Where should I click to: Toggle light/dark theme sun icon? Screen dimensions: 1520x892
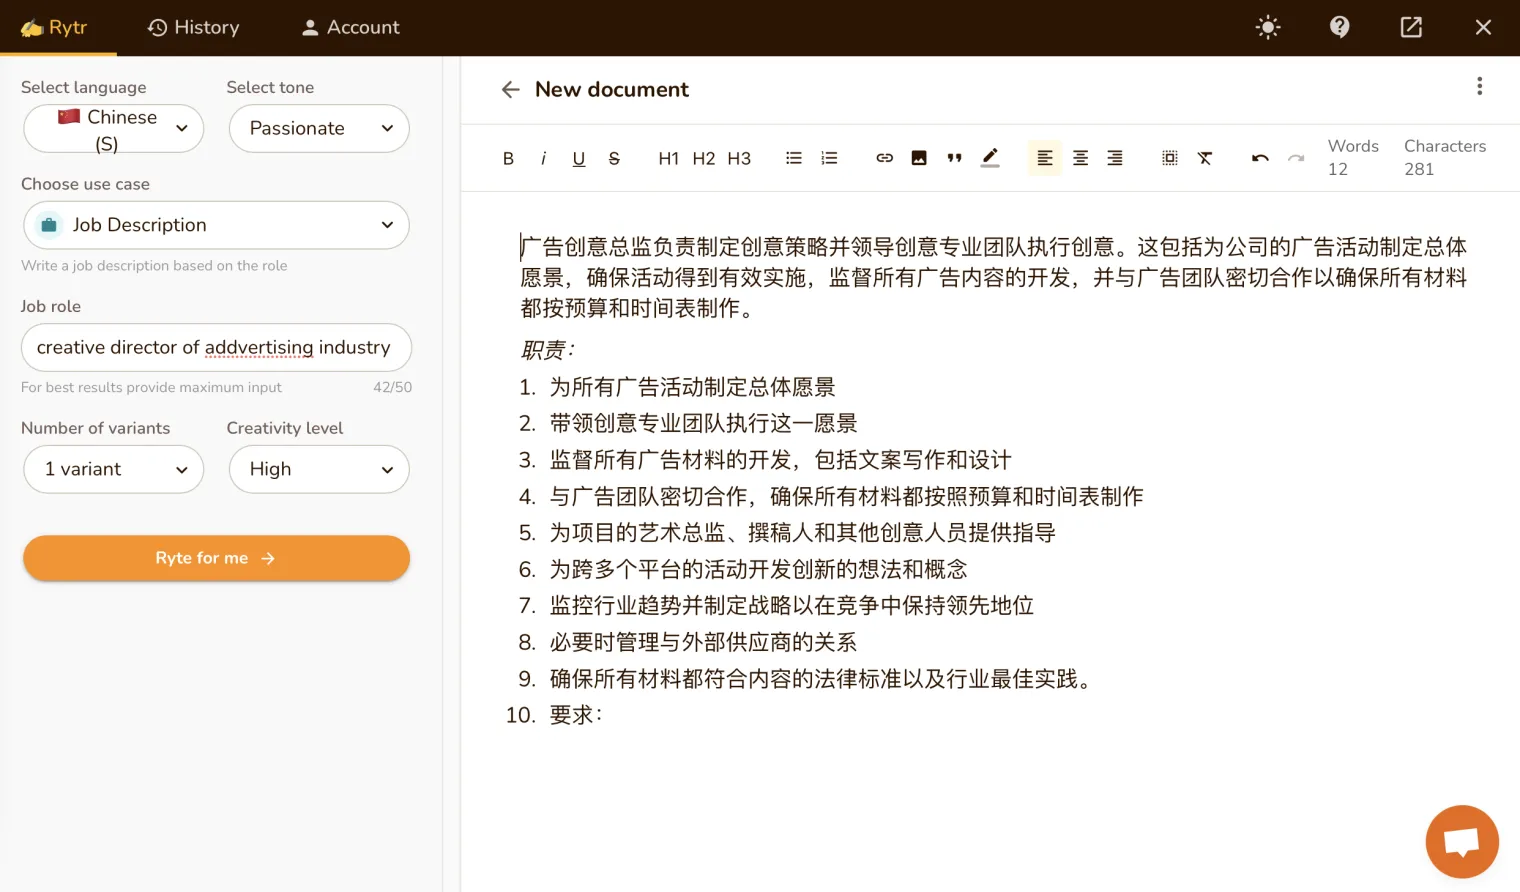1268,27
